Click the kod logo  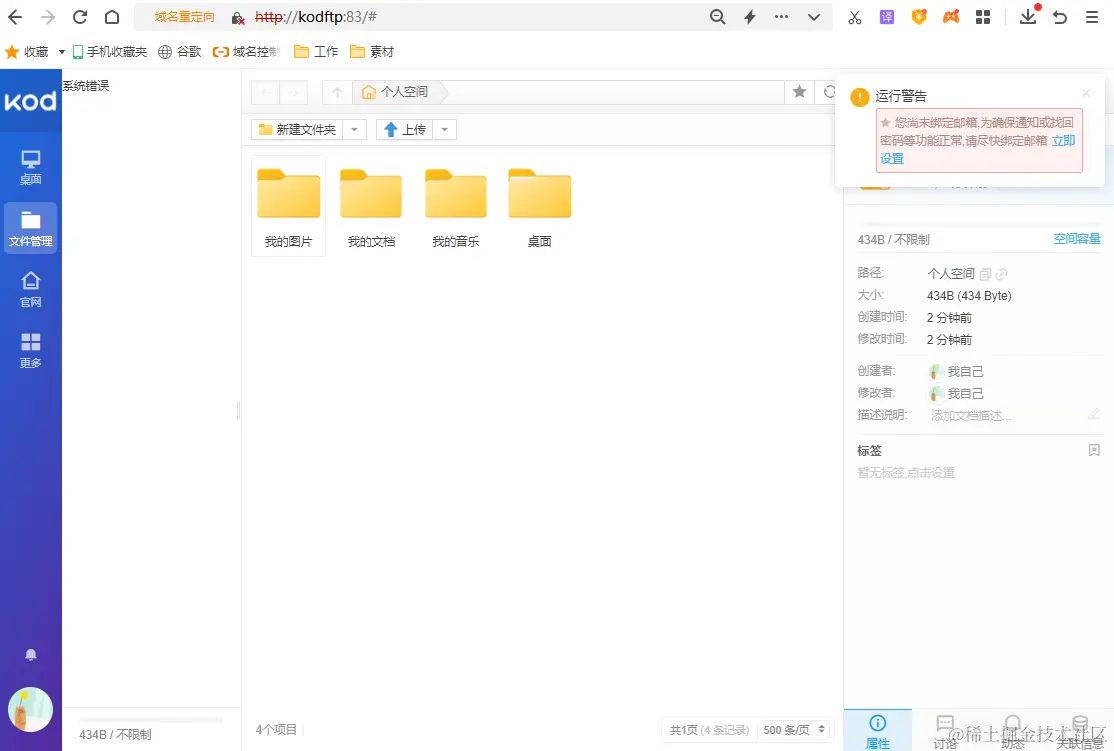click(31, 101)
